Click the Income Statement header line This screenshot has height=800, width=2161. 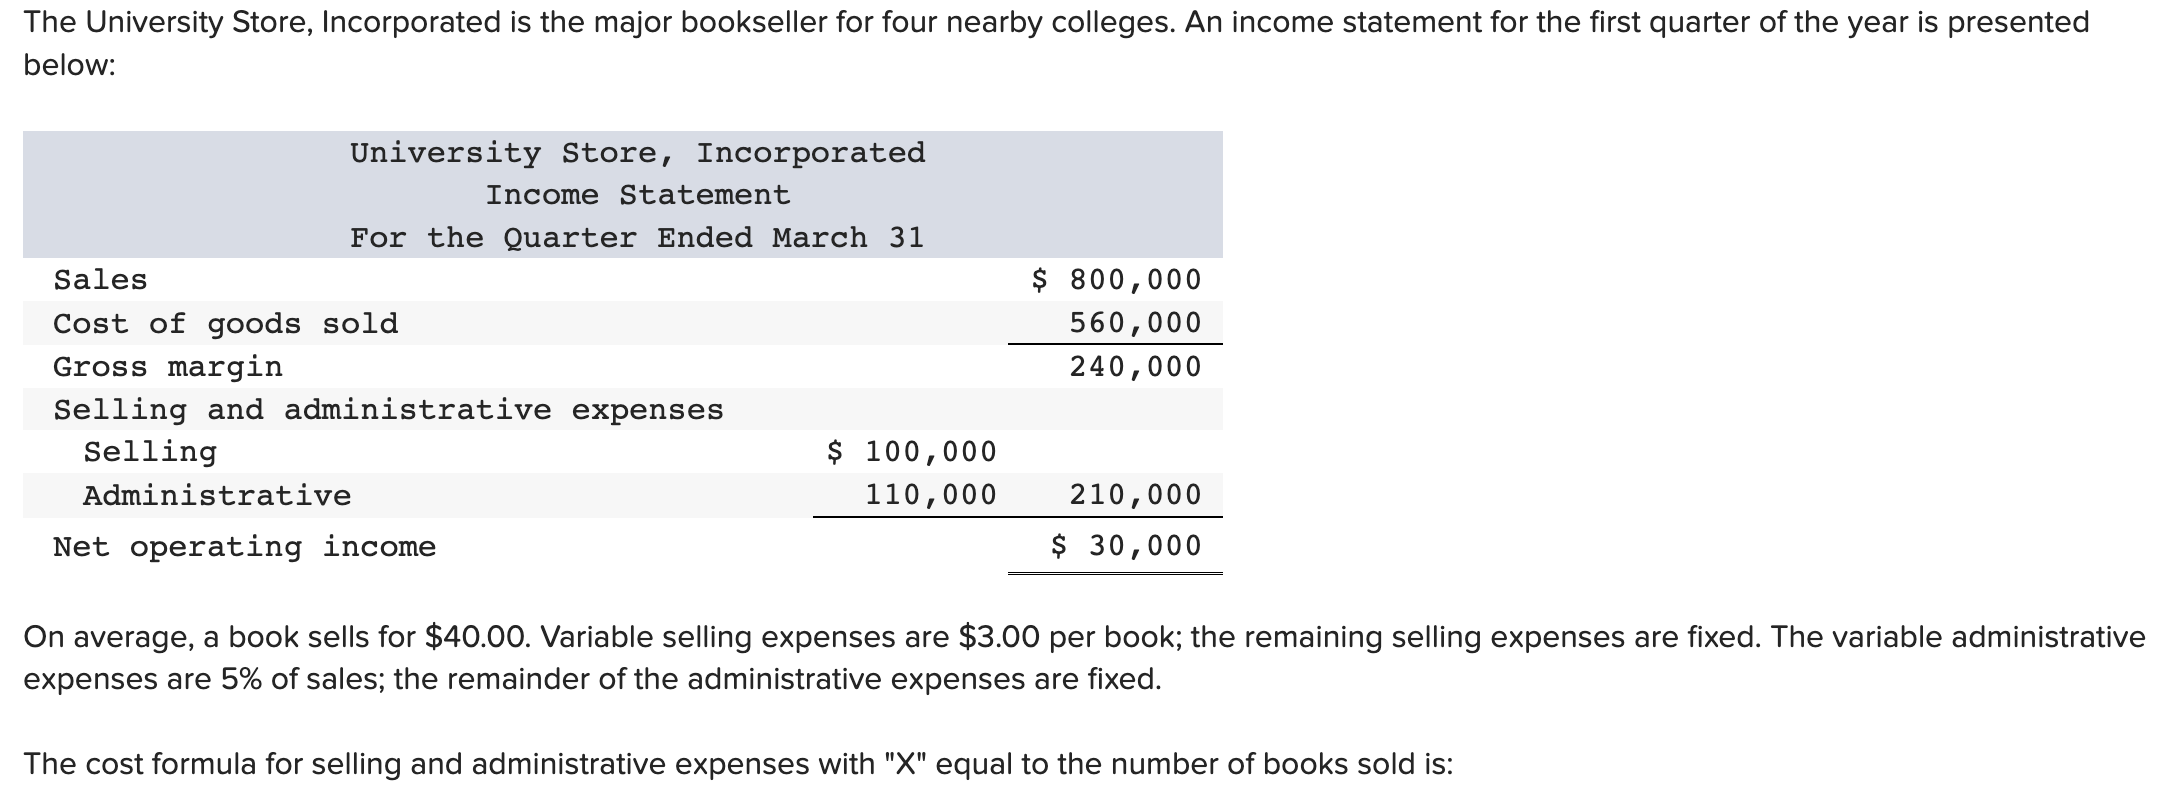click(638, 195)
